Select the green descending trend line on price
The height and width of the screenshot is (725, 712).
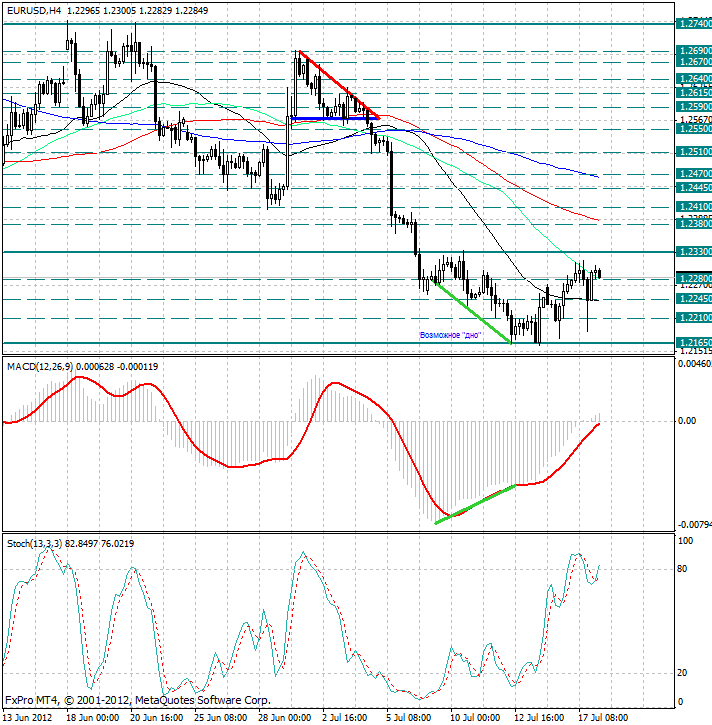(470, 314)
